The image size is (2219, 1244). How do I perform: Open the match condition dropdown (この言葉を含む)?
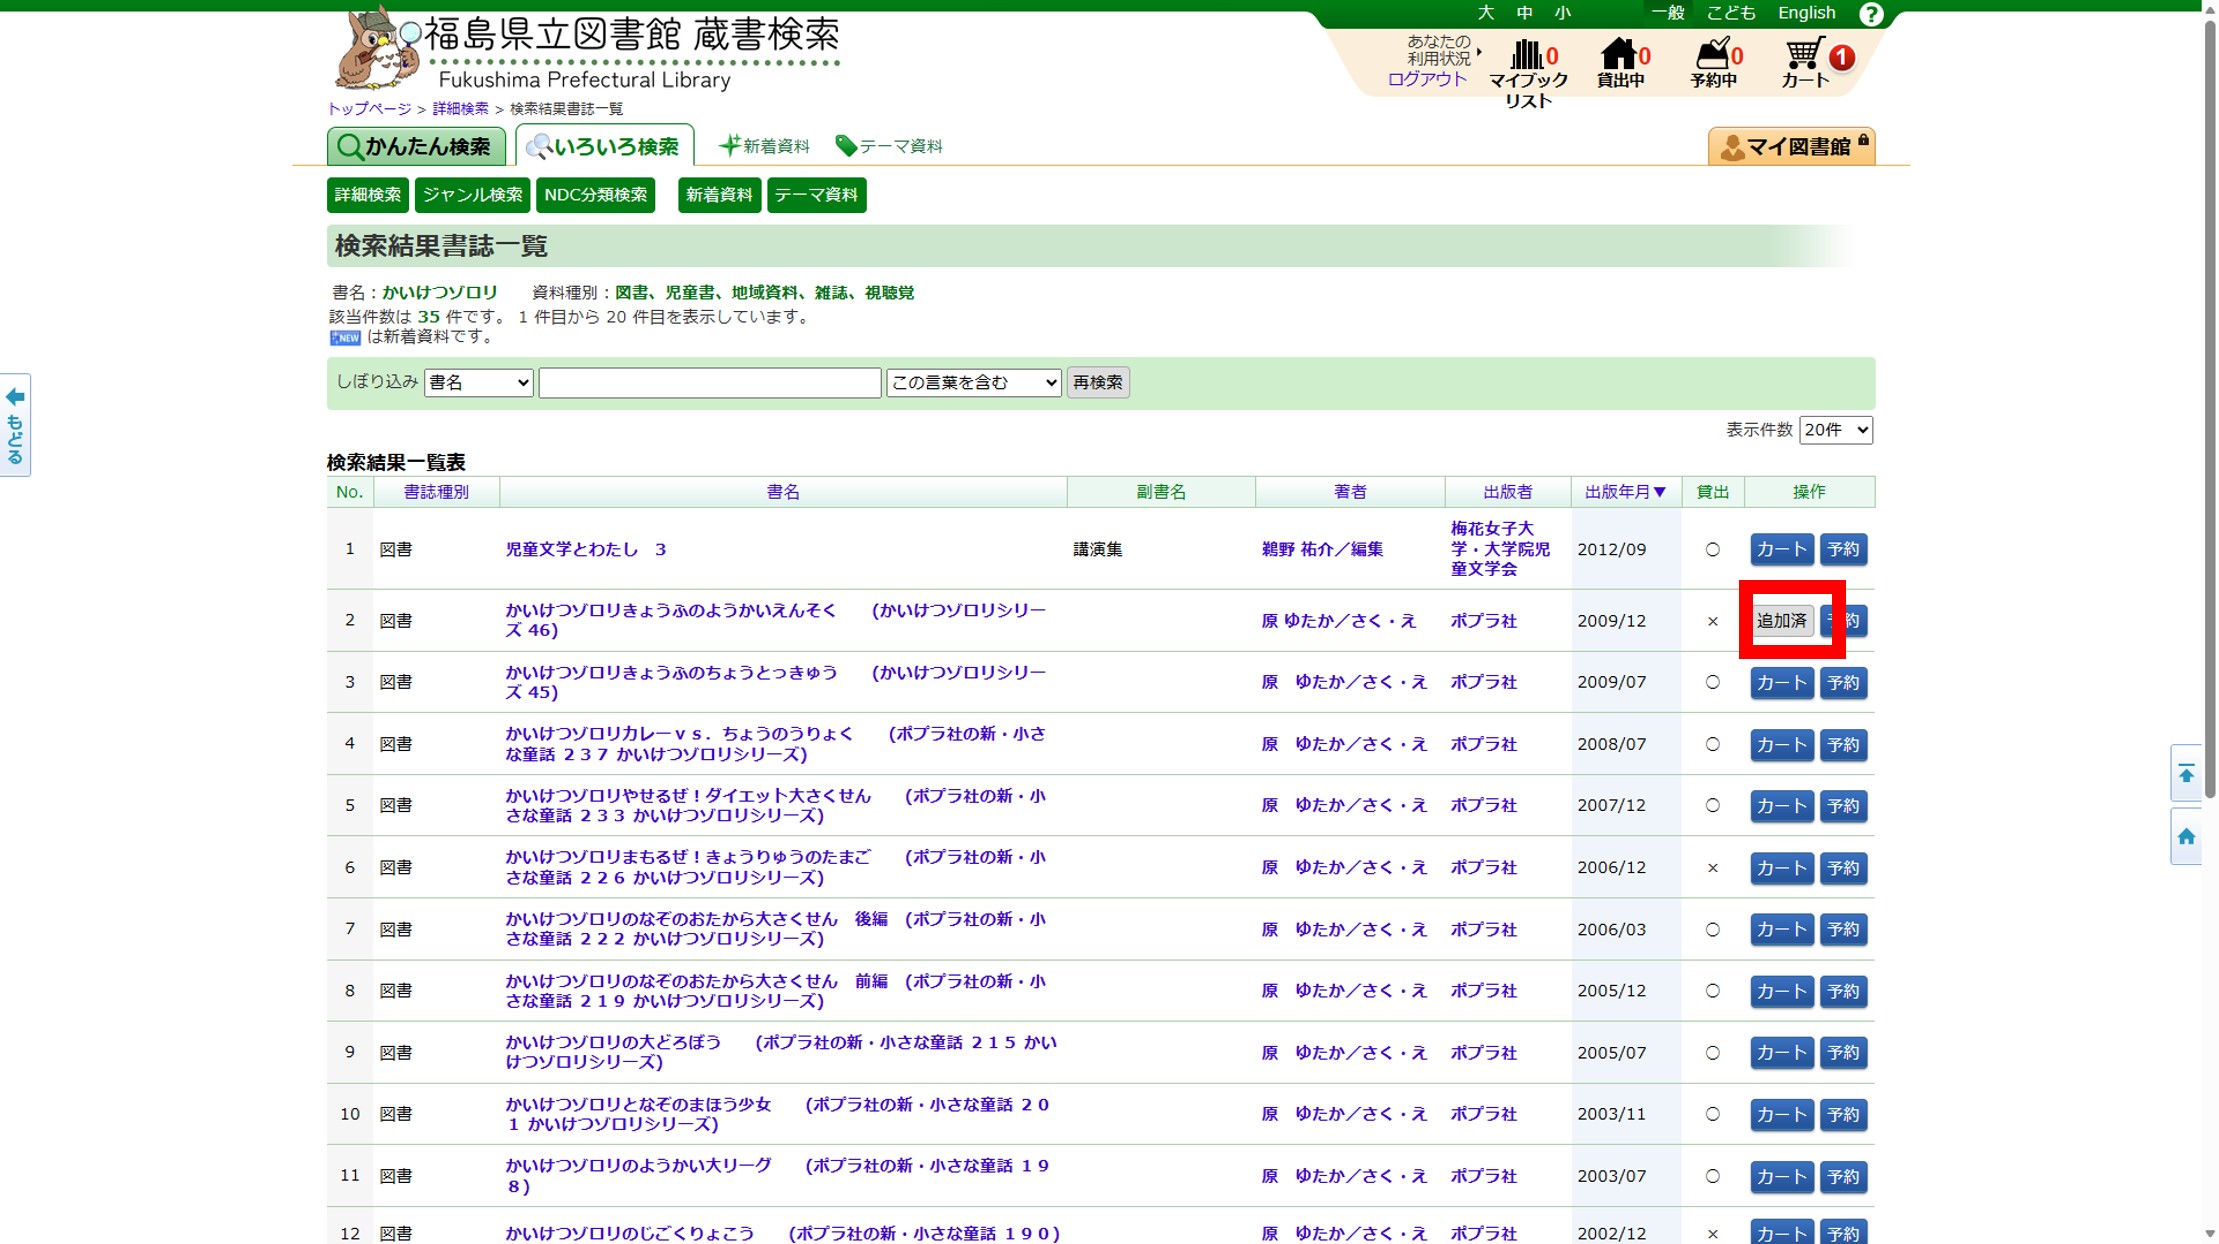pos(972,382)
